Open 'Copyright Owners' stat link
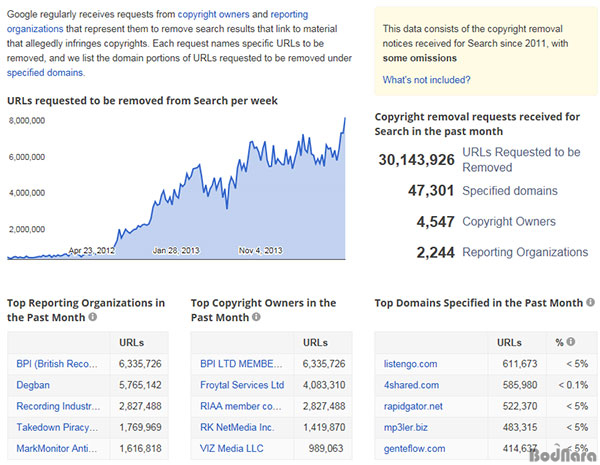 tap(509, 221)
